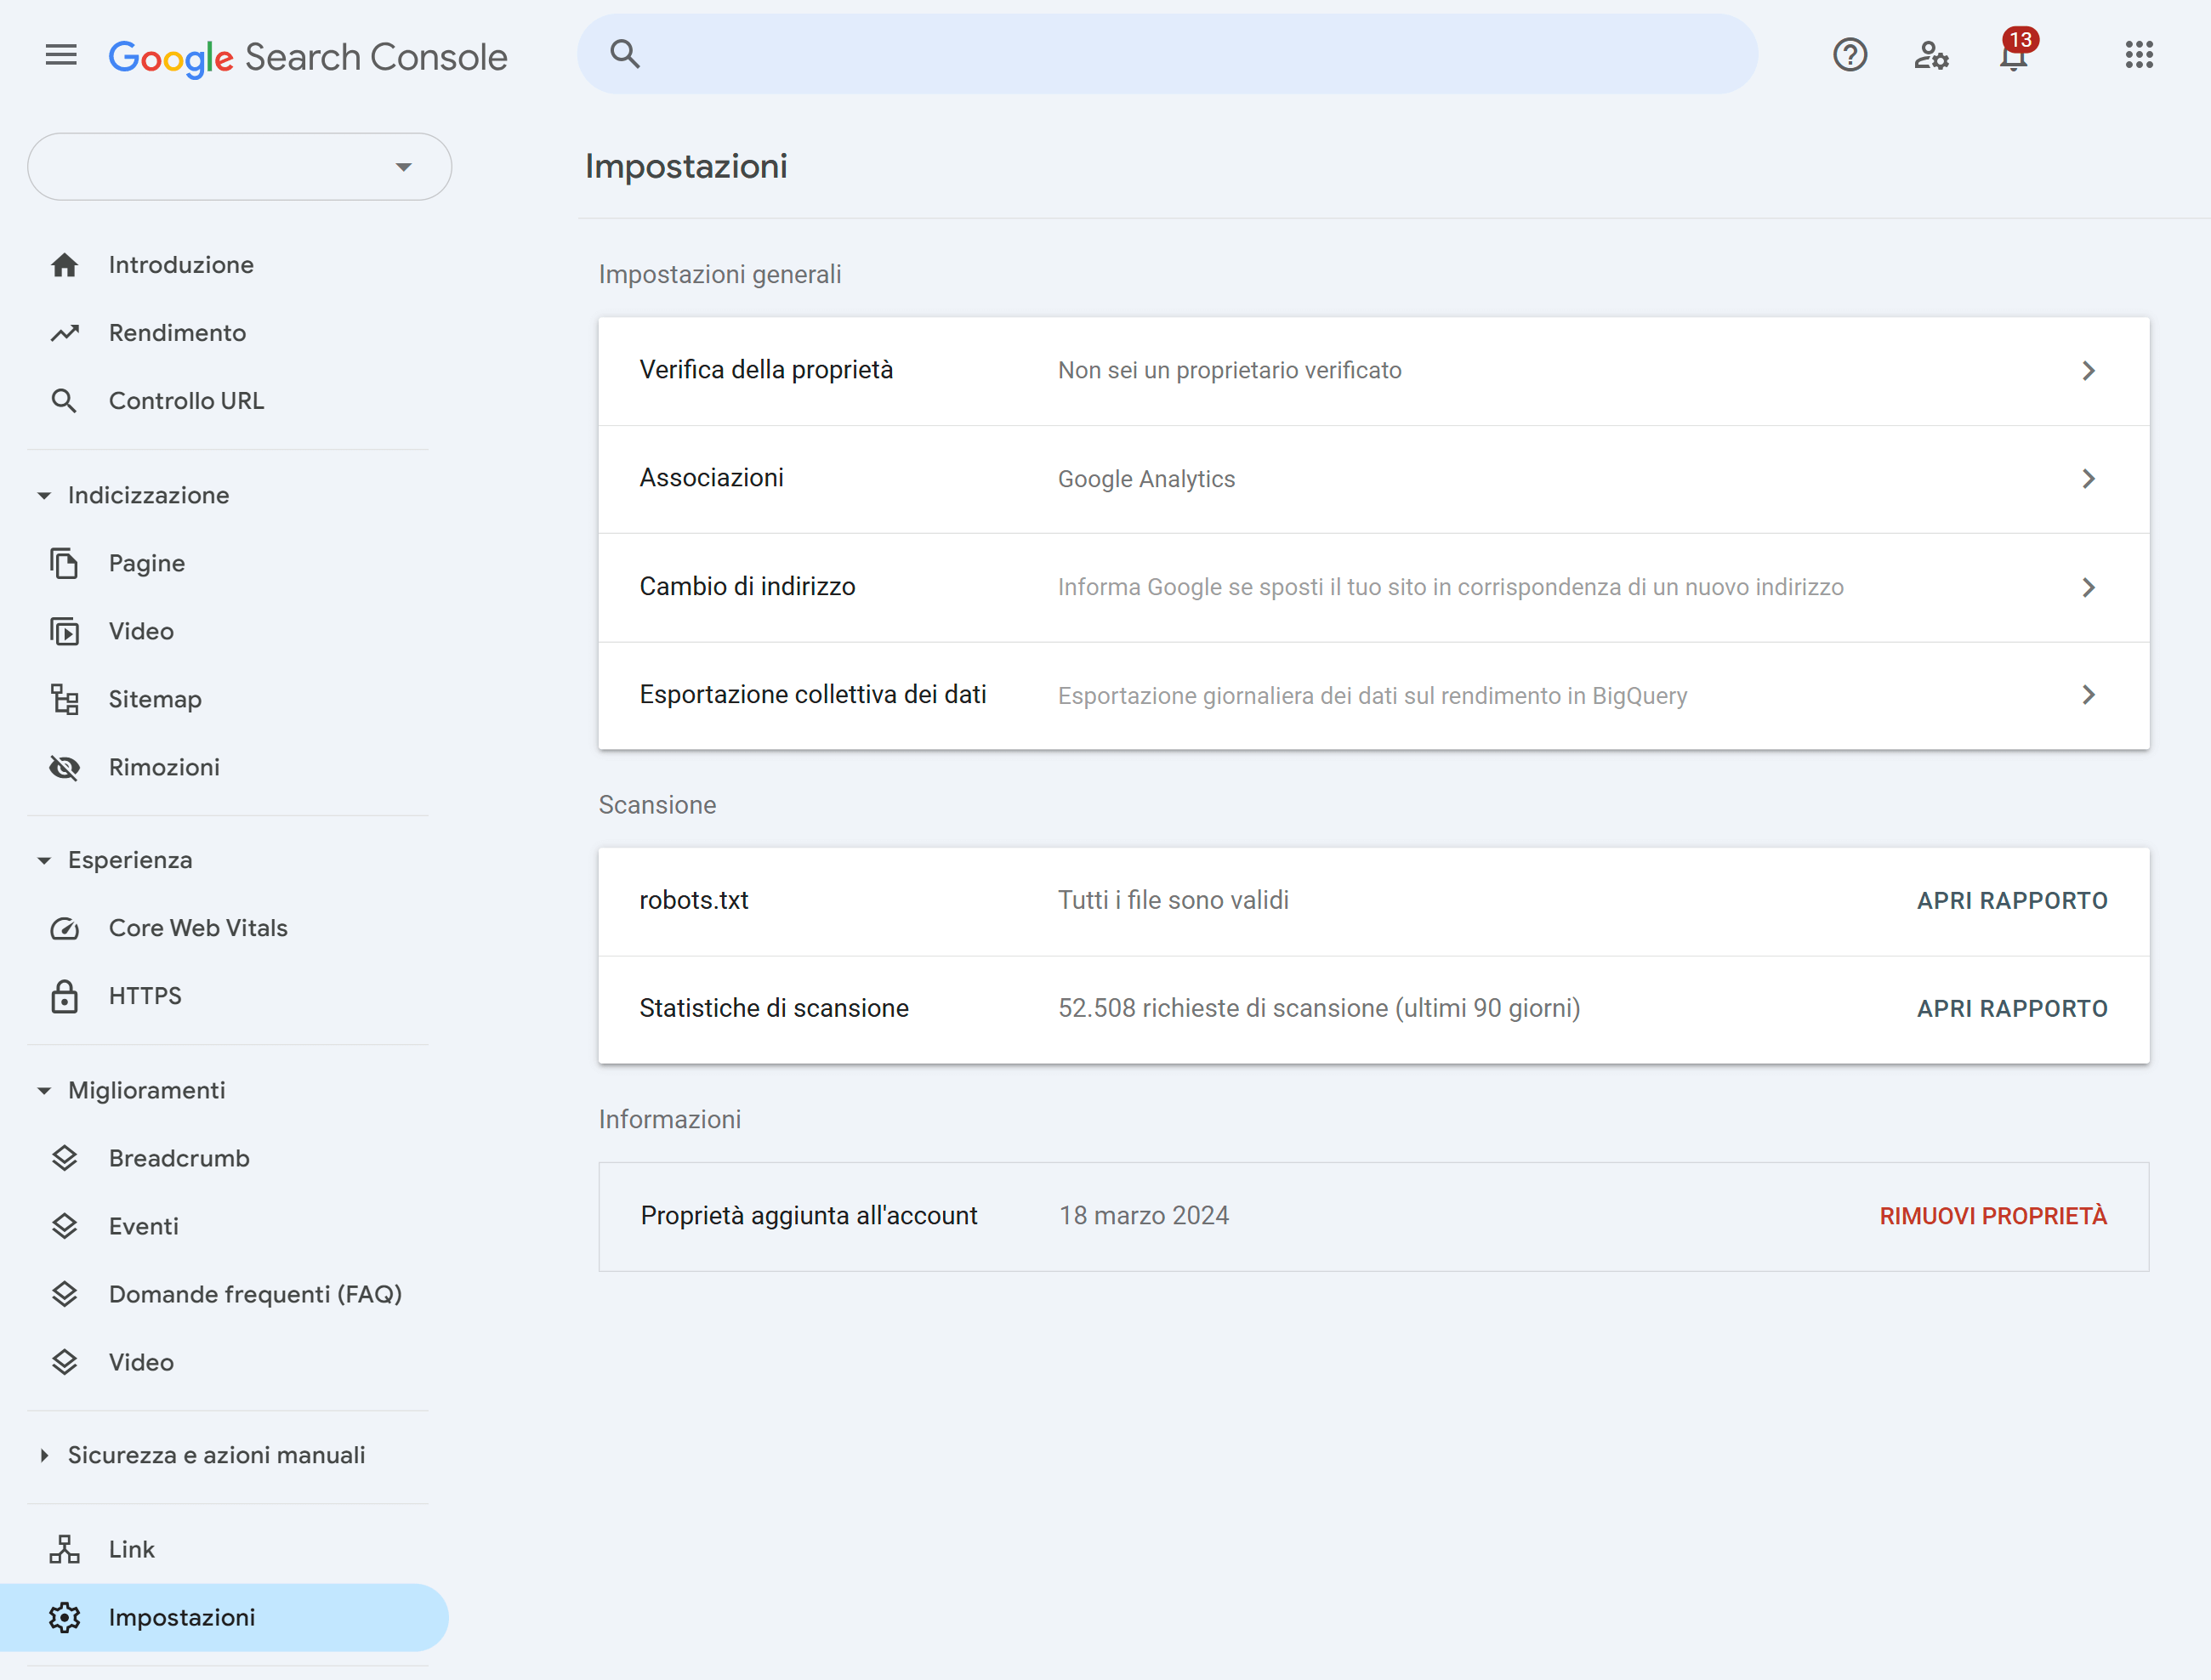Open the property selector dropdown

click(x=240, y=167)
